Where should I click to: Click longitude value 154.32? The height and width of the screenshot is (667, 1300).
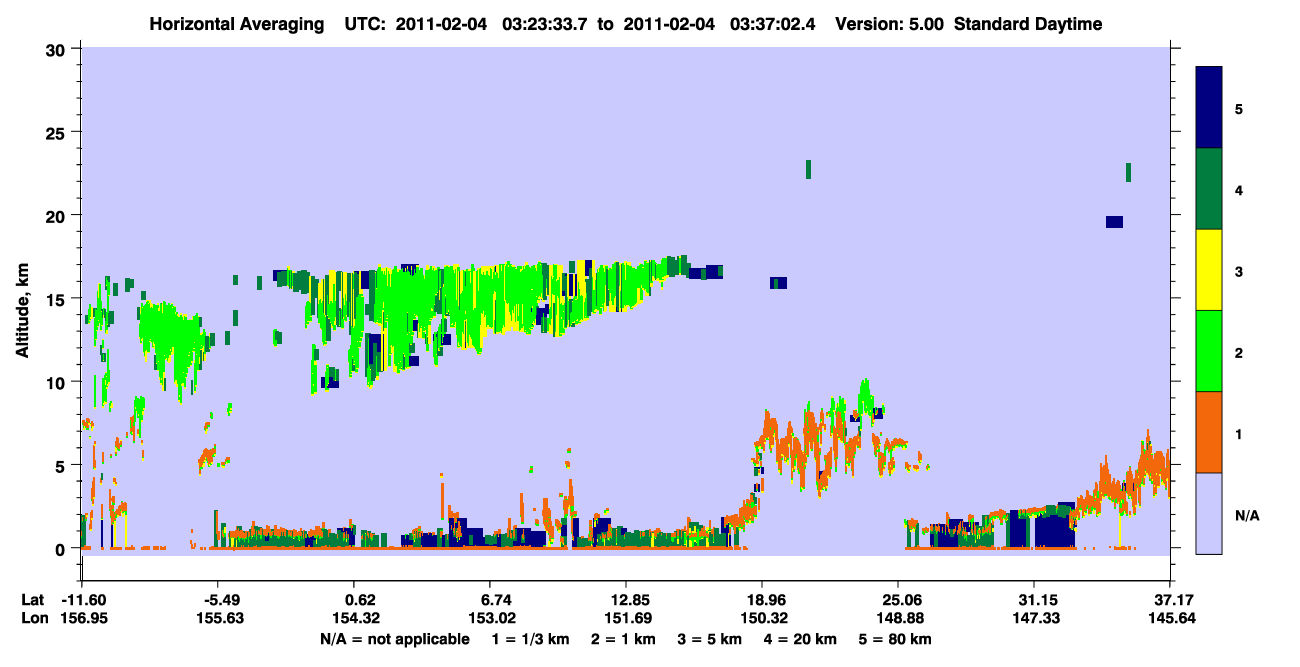(354, 618)
